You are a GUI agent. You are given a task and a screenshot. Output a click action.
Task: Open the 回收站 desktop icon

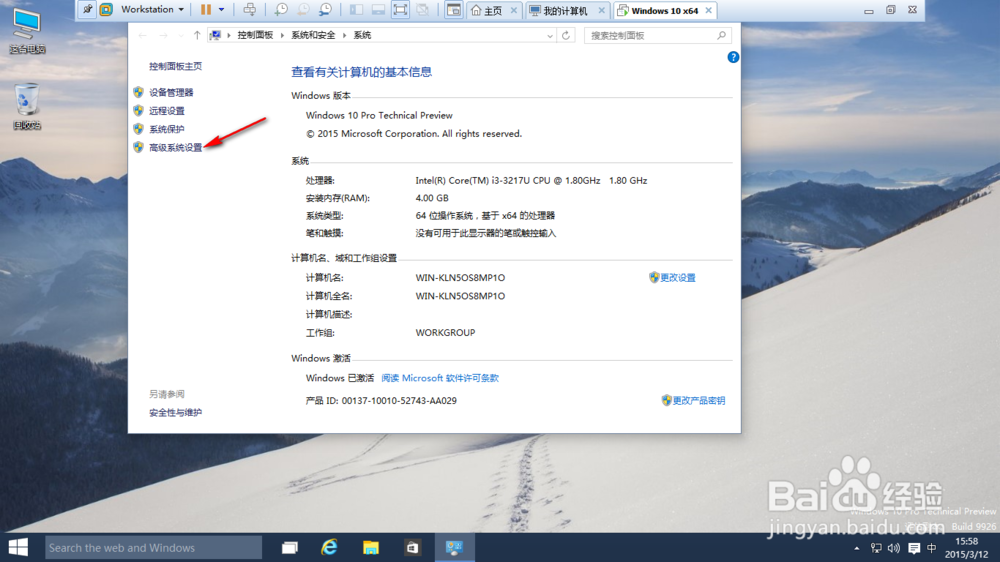[27, 107]
